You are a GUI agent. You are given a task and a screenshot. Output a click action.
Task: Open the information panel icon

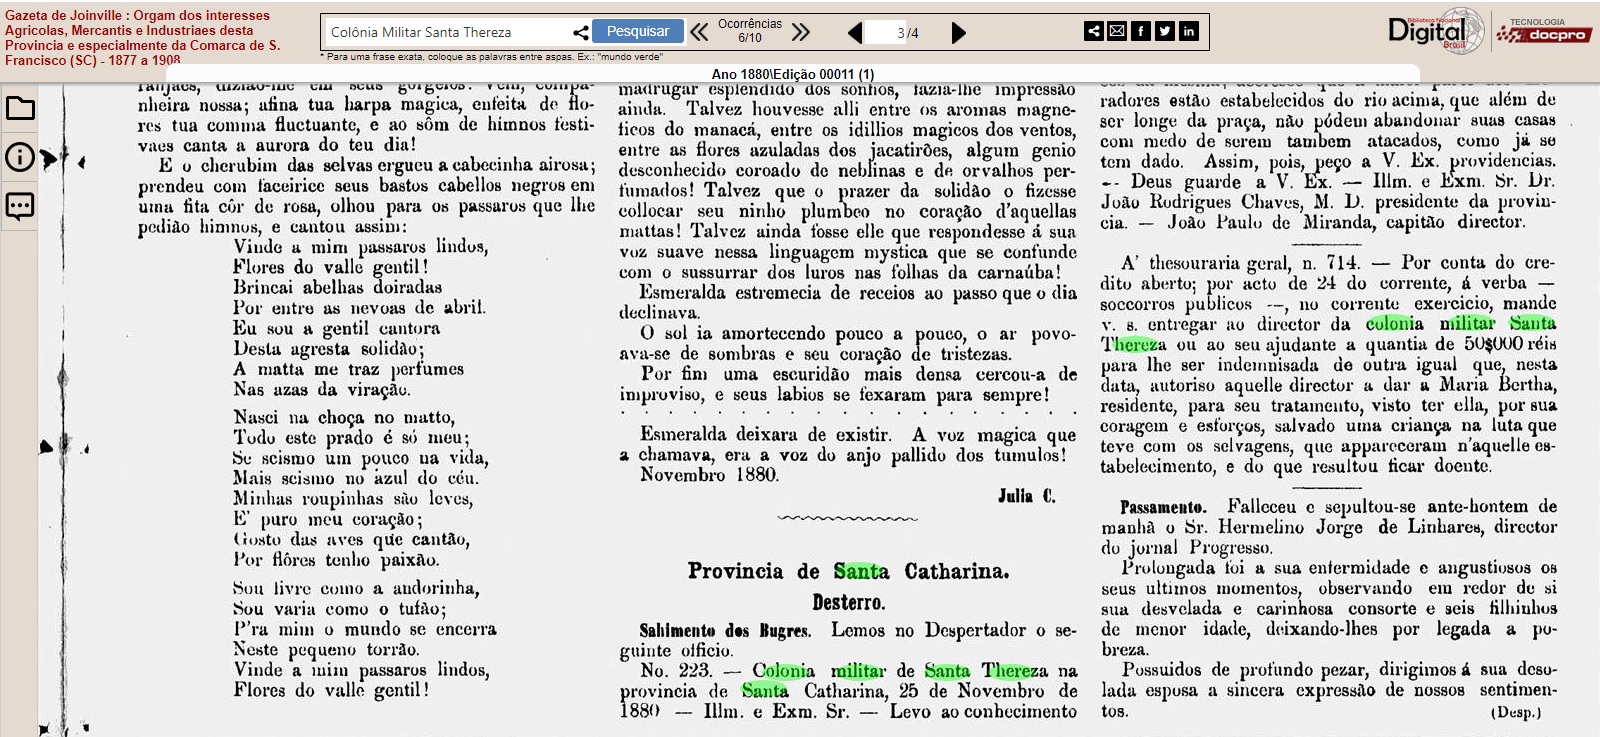20,157
